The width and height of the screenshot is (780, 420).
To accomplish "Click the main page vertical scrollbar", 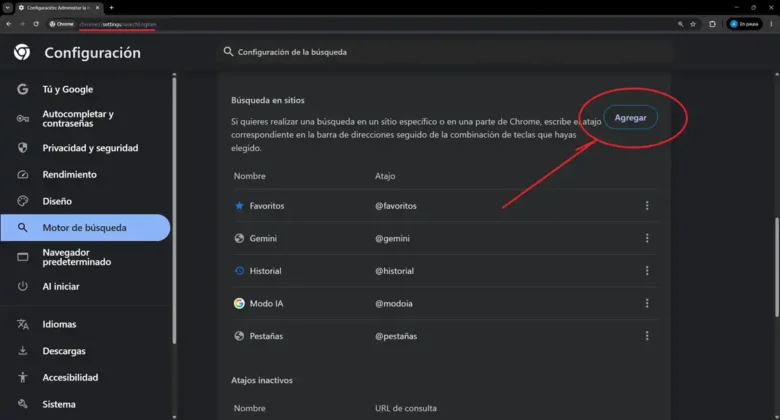I will [x=777, y=267].
